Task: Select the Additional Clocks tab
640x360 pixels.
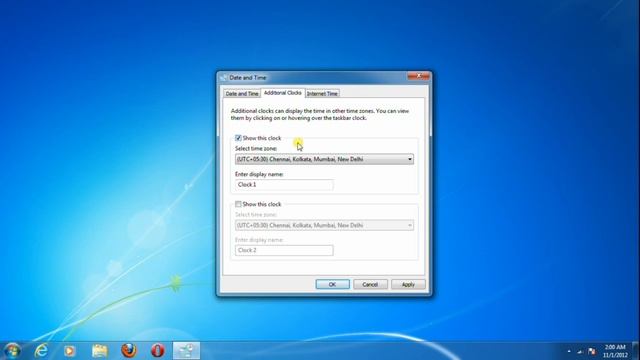Action: pyautogui.click(x=282, y=93)
